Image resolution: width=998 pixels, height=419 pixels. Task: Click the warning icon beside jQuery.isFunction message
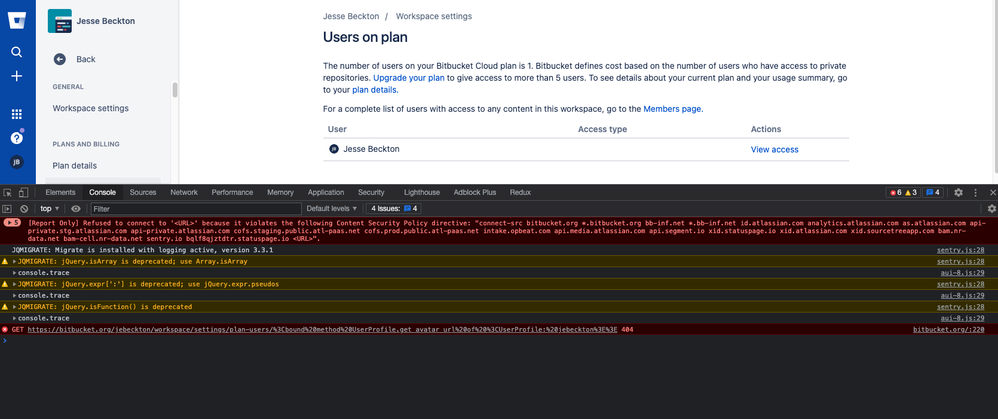(x=5, y=306)
